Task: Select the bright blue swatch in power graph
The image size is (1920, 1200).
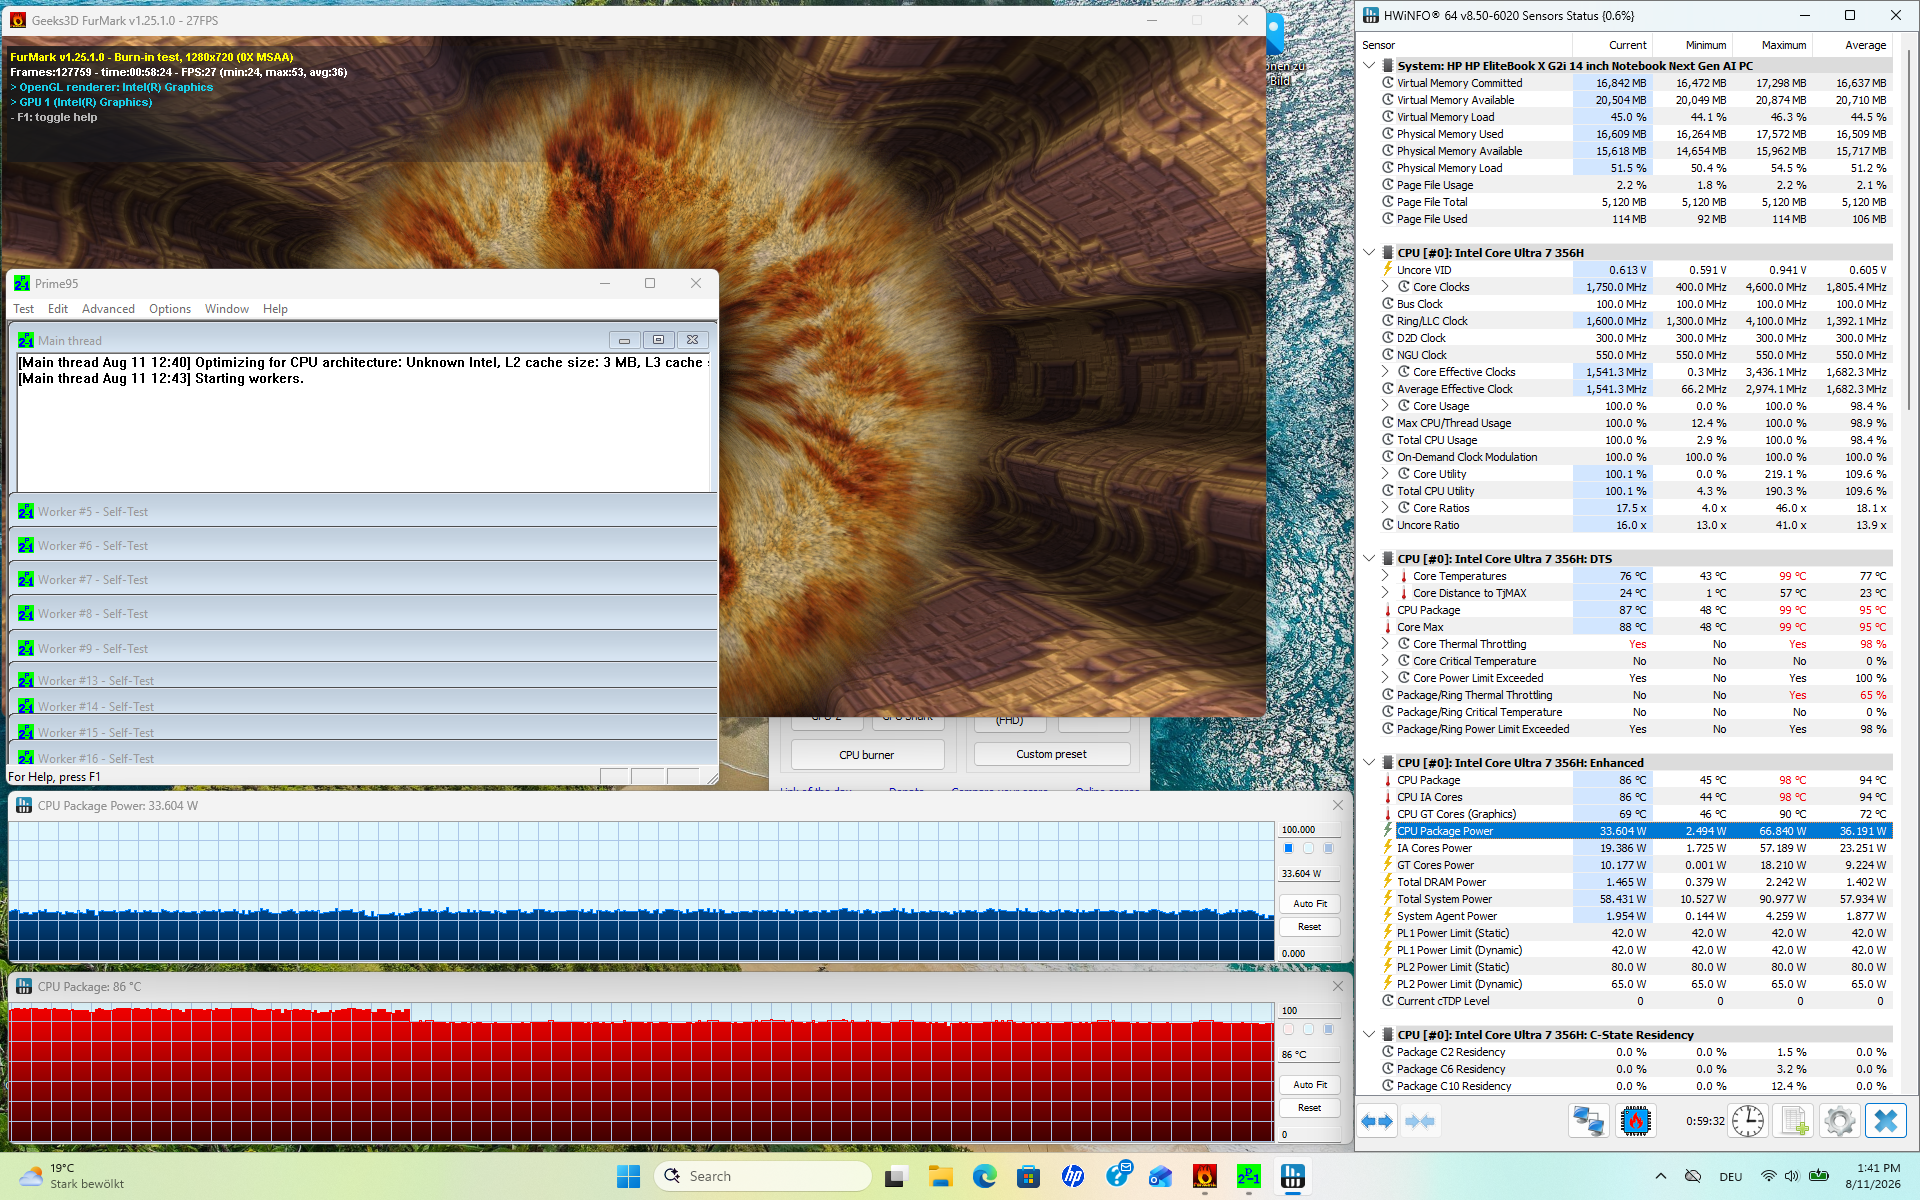Action: coord(1288,848)
